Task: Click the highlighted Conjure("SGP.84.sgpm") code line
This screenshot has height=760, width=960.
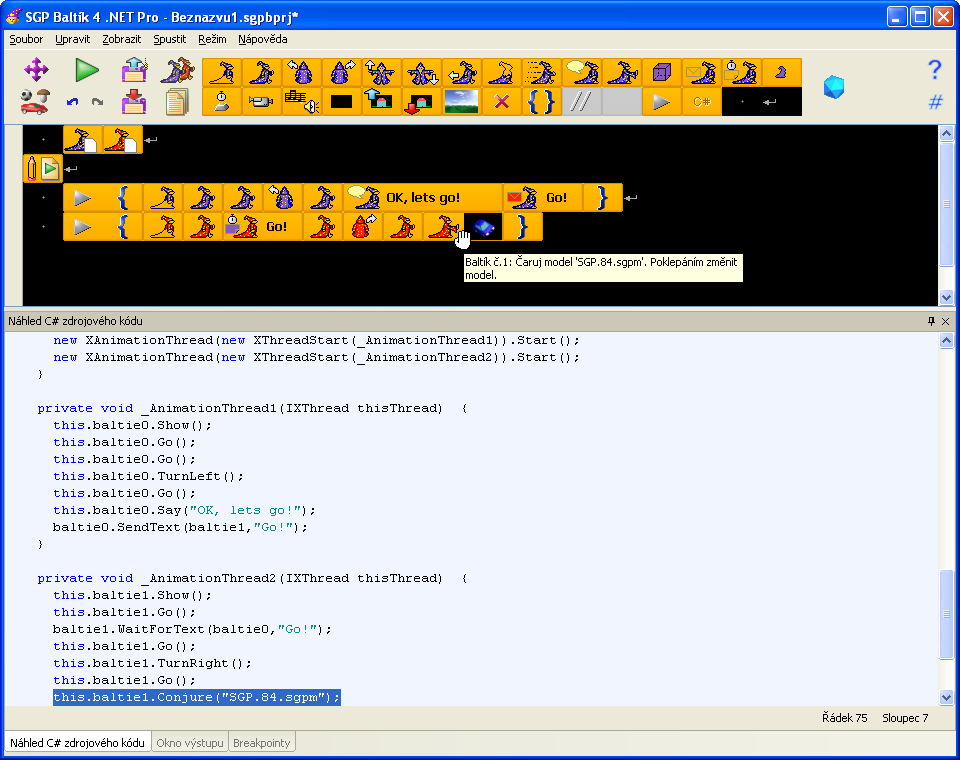Action: pyautogui.click(x=197, y=697)
